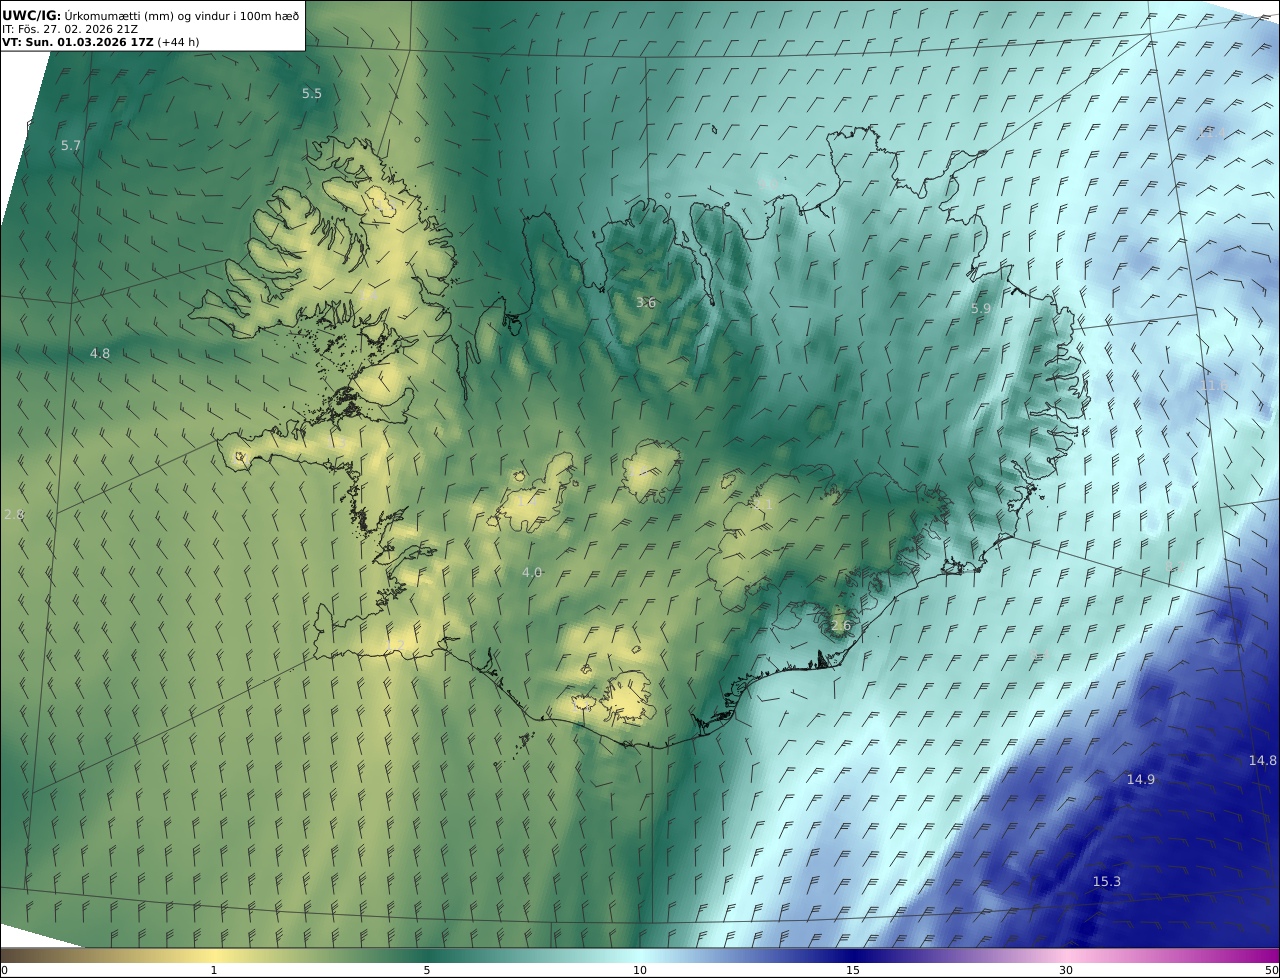Click the 2.6 value on the southeast coast
This screenshot has width=1280, height=978.
tap(841, 627)
